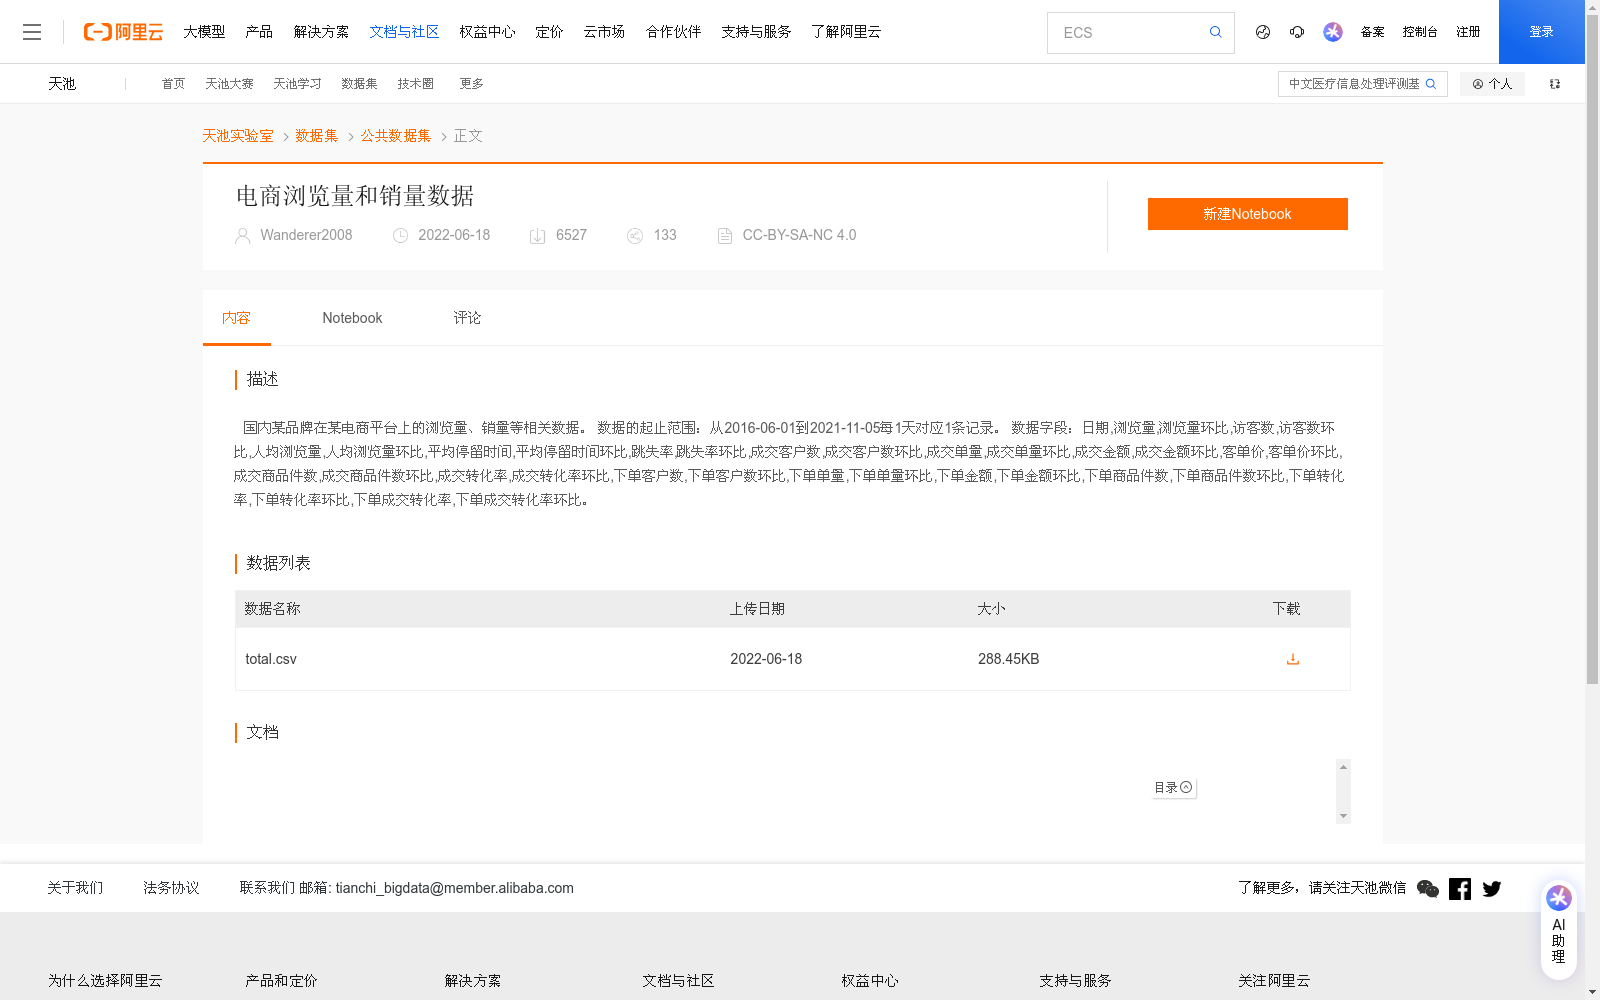Click the total.csv file name
The width and height of the screenshot is (1600, 1000).
coord(271,659)
